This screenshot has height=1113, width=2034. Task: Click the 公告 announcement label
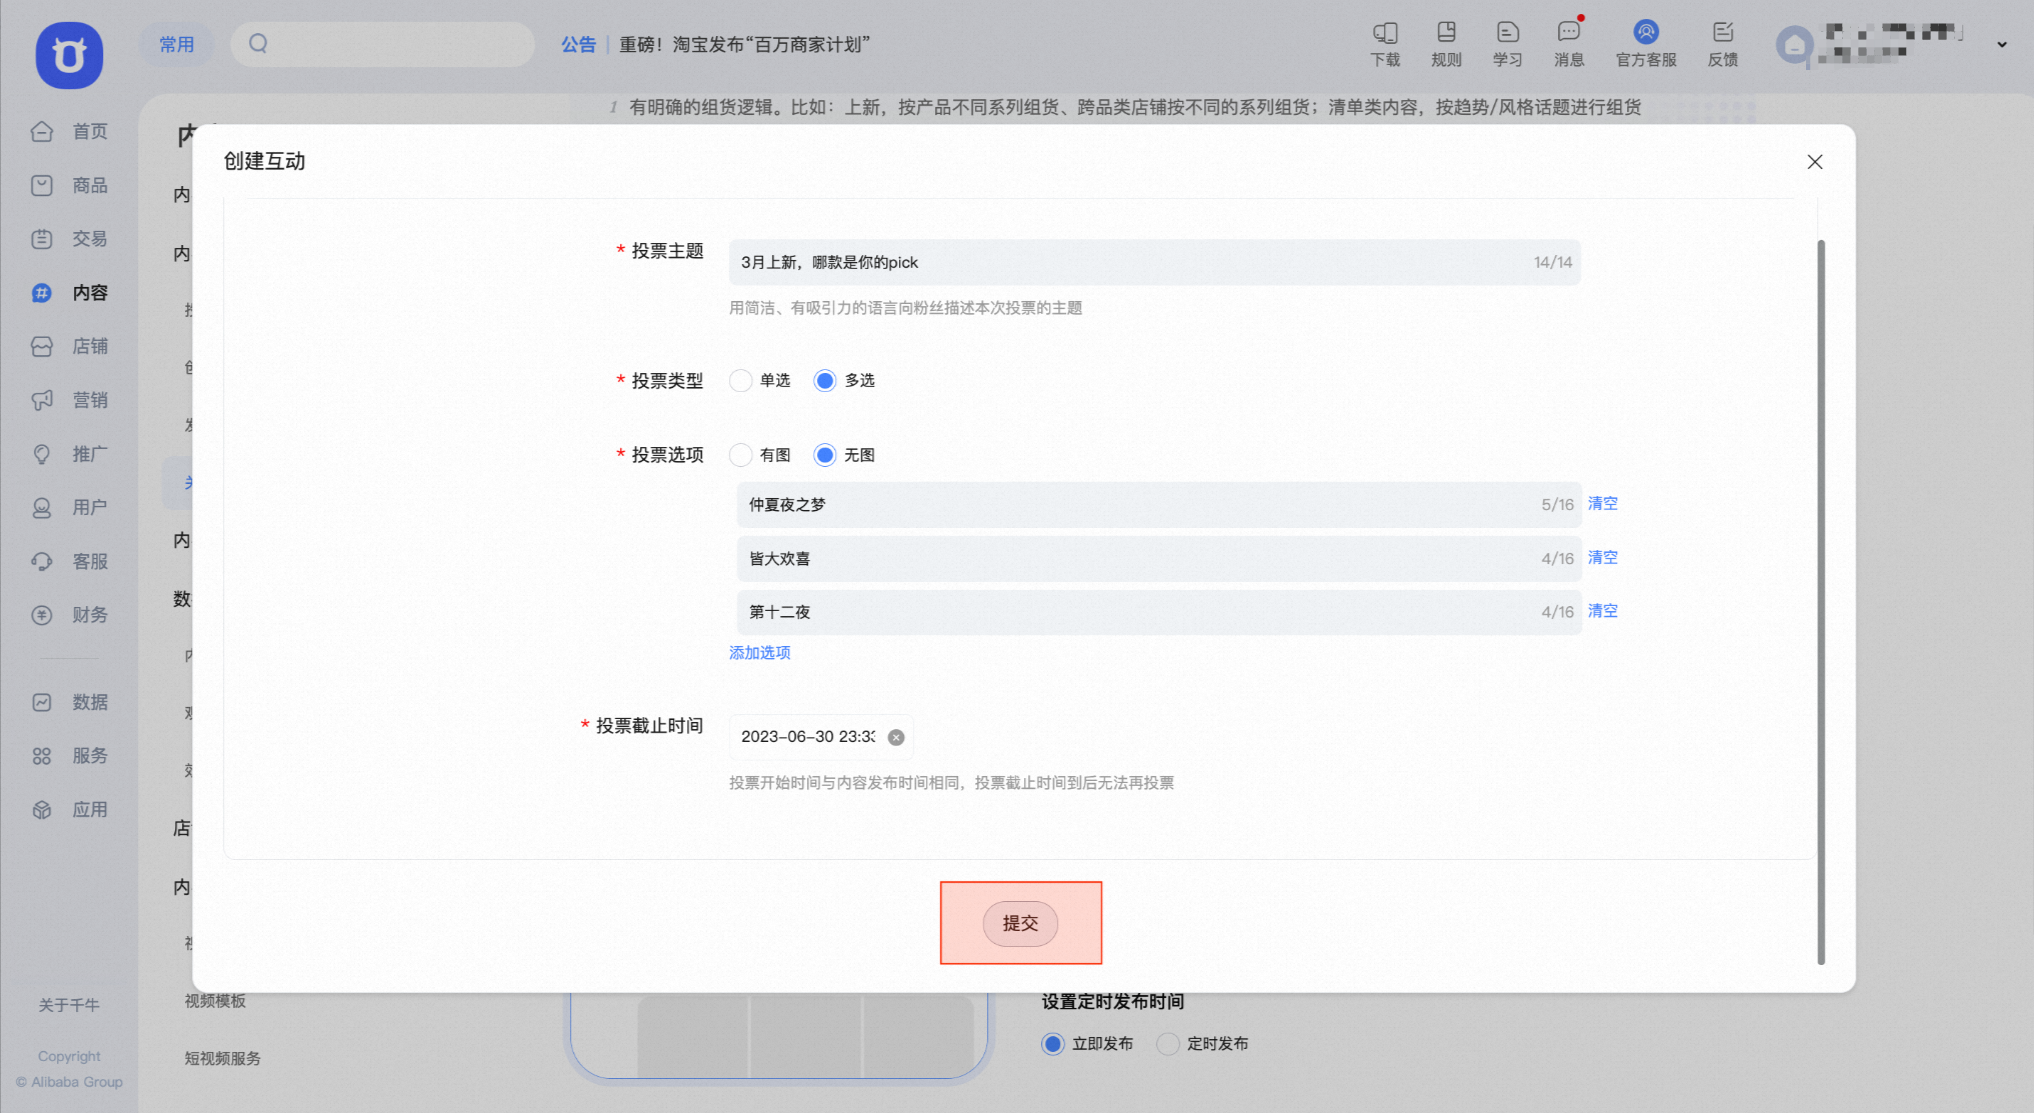tap(578, 44)
